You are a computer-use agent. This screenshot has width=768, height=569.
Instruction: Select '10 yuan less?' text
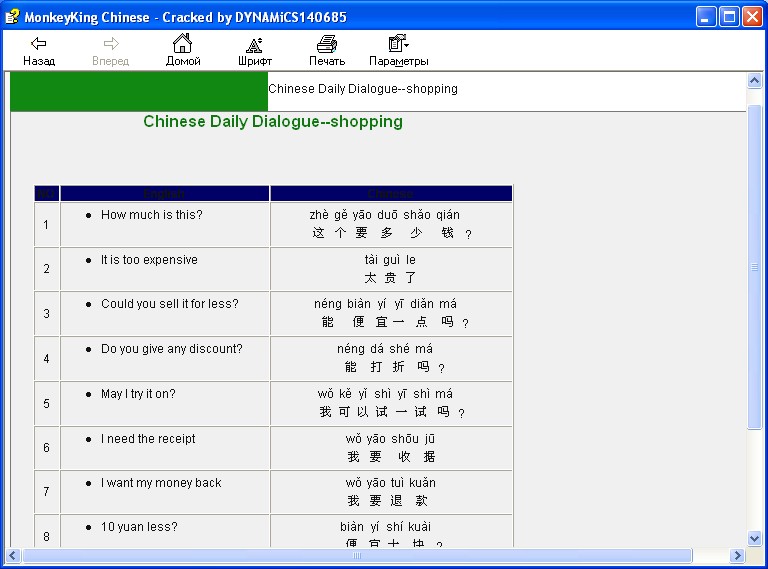(139, 527)
